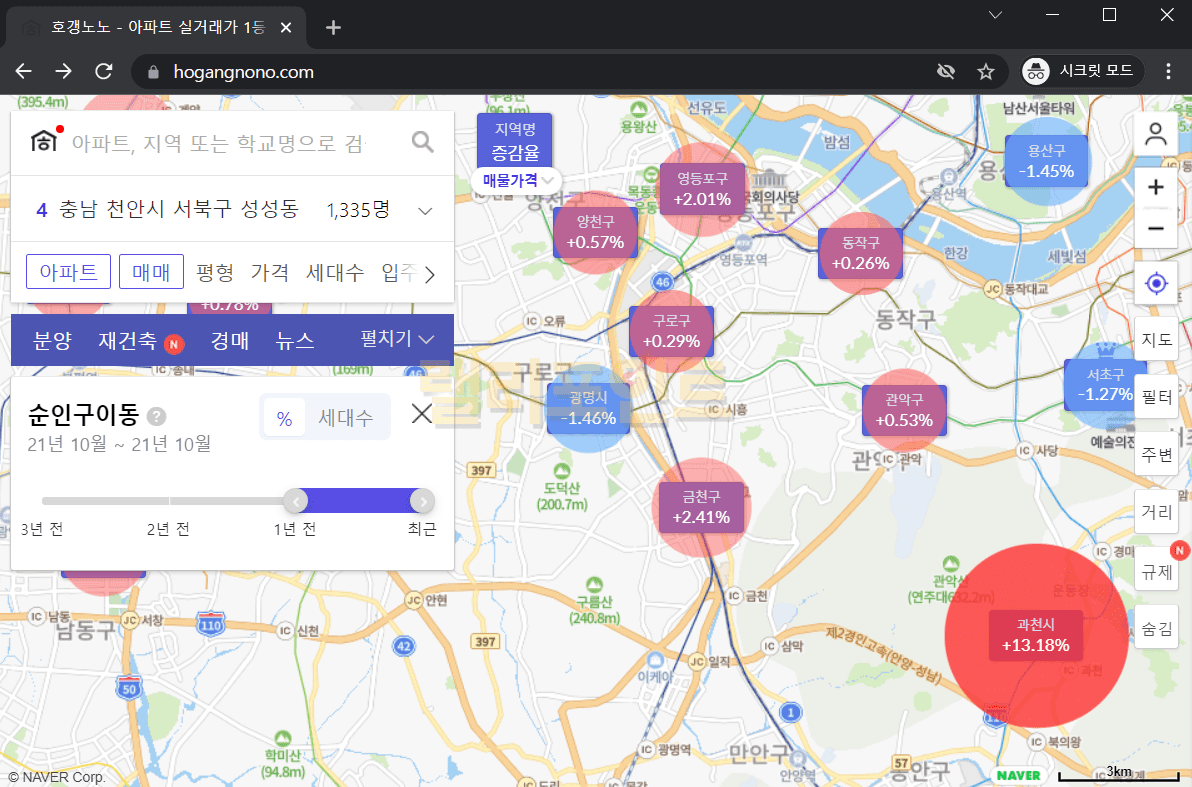
Task: Toggle the 매매 filter chip
Action: 151,272
